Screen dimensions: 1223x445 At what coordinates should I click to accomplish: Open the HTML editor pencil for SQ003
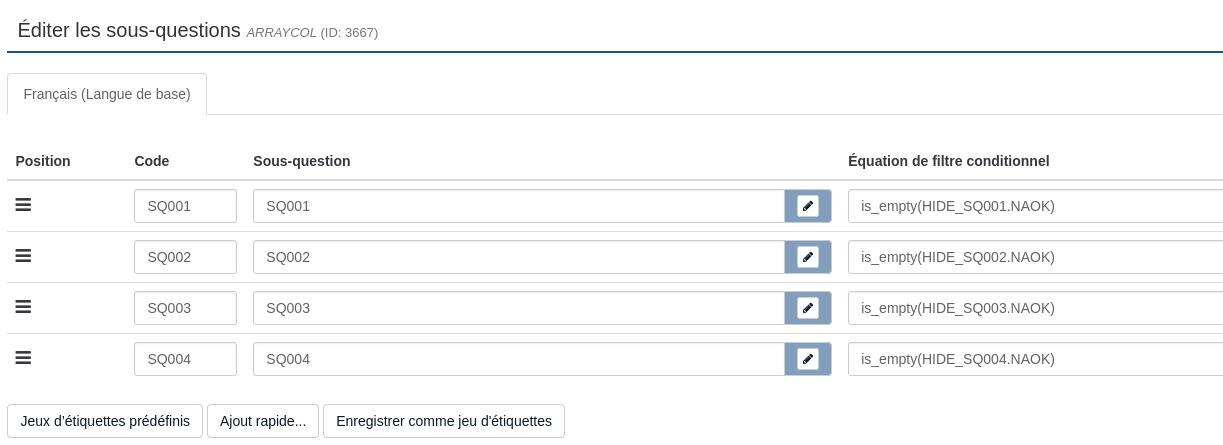[x=808, y=308]
